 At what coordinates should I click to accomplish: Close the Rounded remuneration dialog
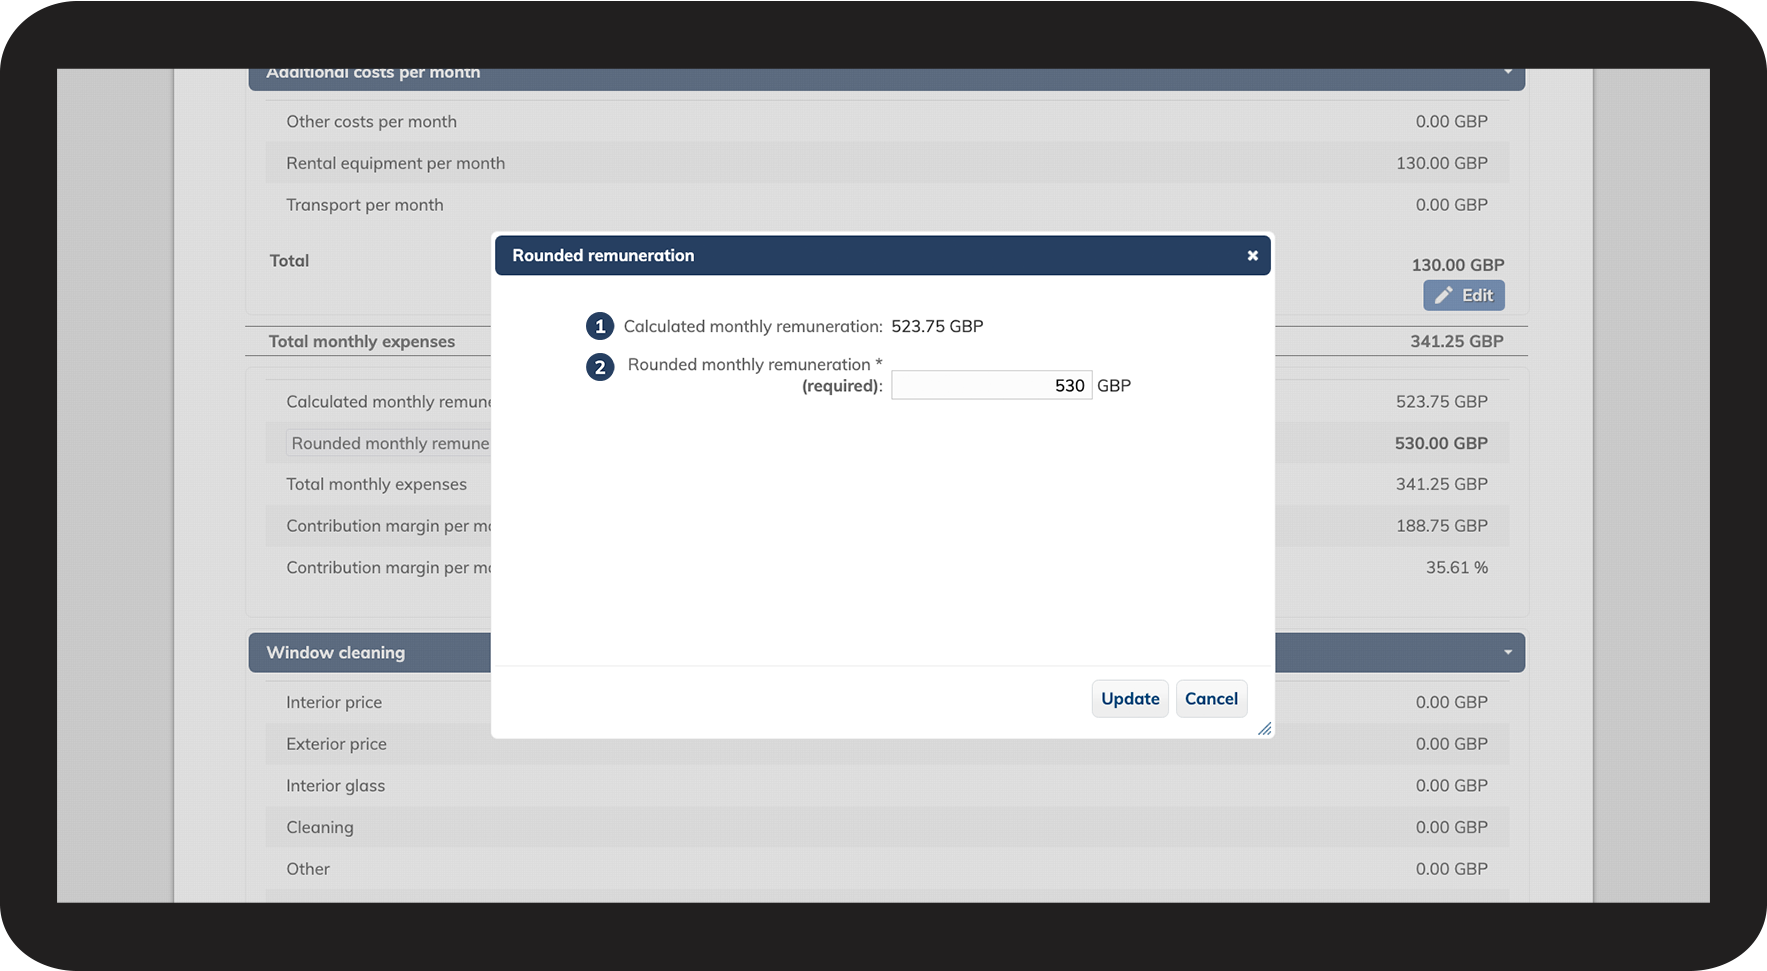coord(1252,256)
